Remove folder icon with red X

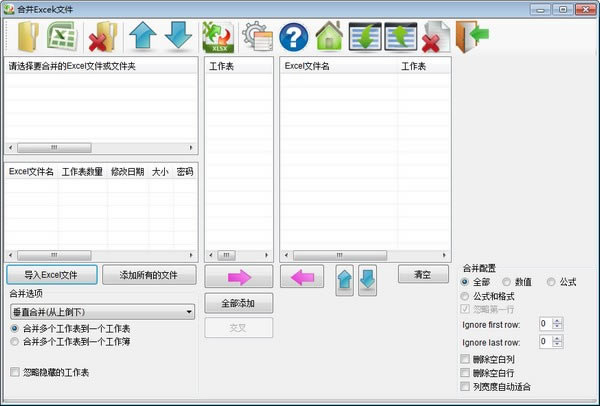pyautogui.click(x=103, y=37)
